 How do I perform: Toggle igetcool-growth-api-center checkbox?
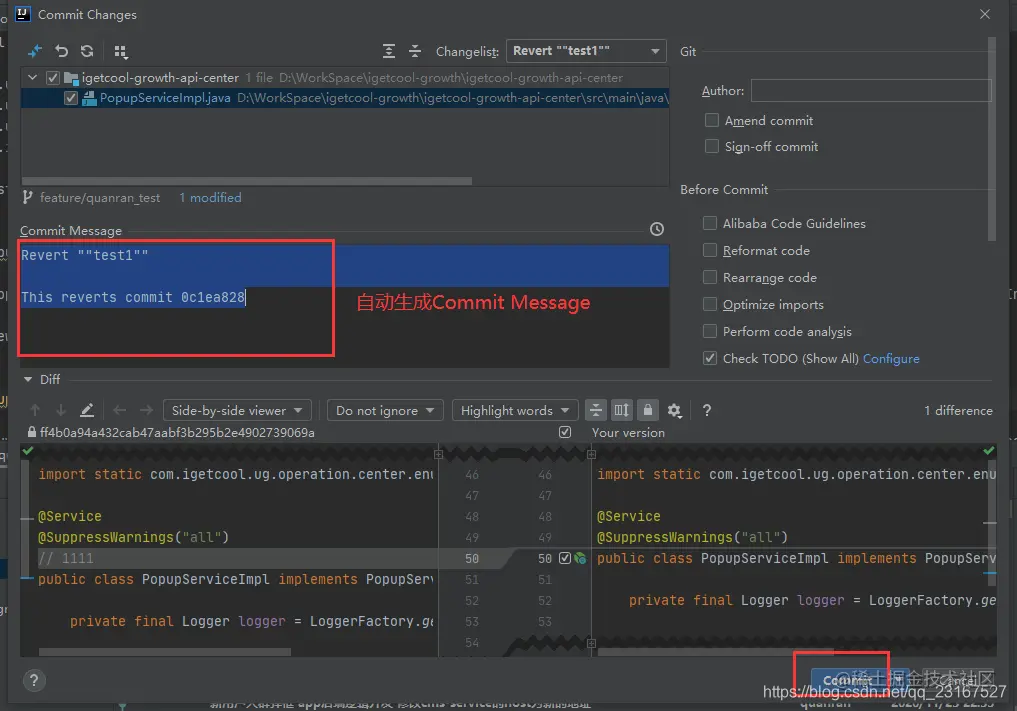pos(53,78)
